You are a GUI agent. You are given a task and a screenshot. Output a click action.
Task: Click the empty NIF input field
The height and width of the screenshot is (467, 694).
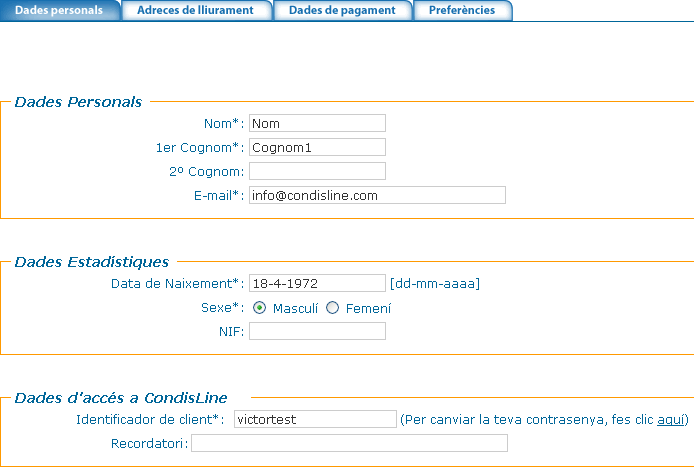click(x=317, y=331)
